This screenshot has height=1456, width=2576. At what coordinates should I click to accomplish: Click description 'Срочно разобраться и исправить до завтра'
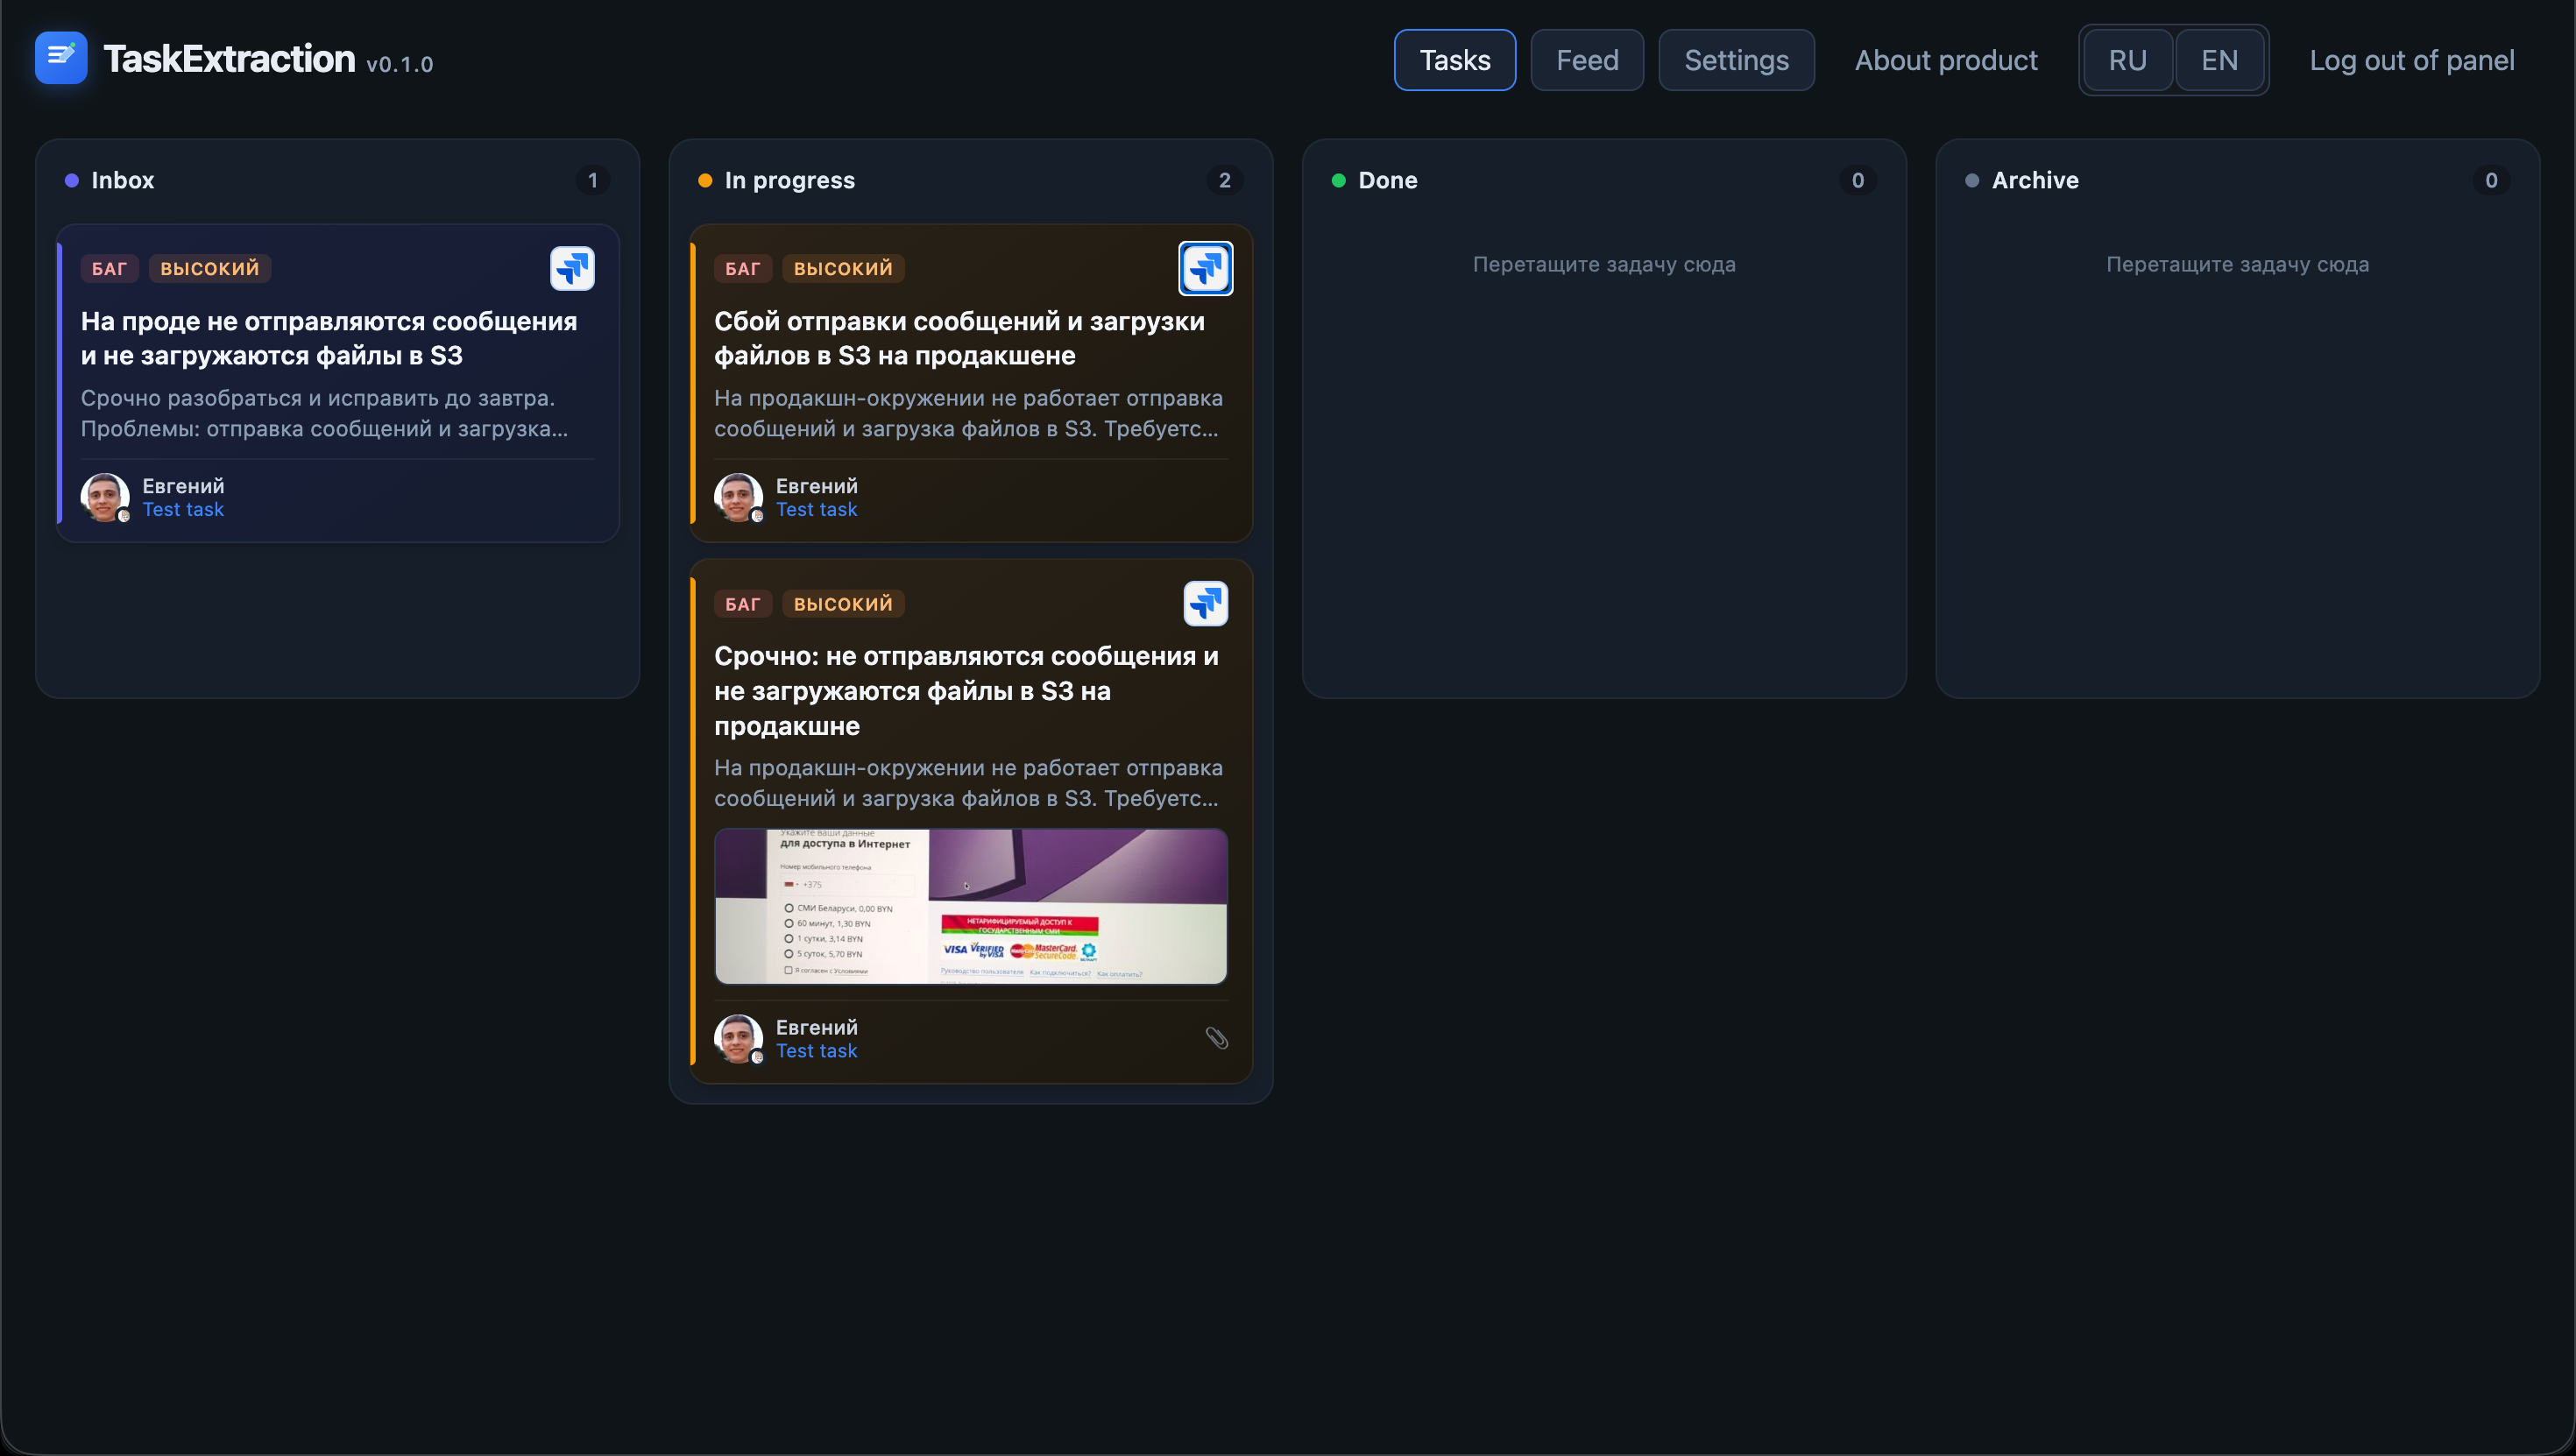324,413
